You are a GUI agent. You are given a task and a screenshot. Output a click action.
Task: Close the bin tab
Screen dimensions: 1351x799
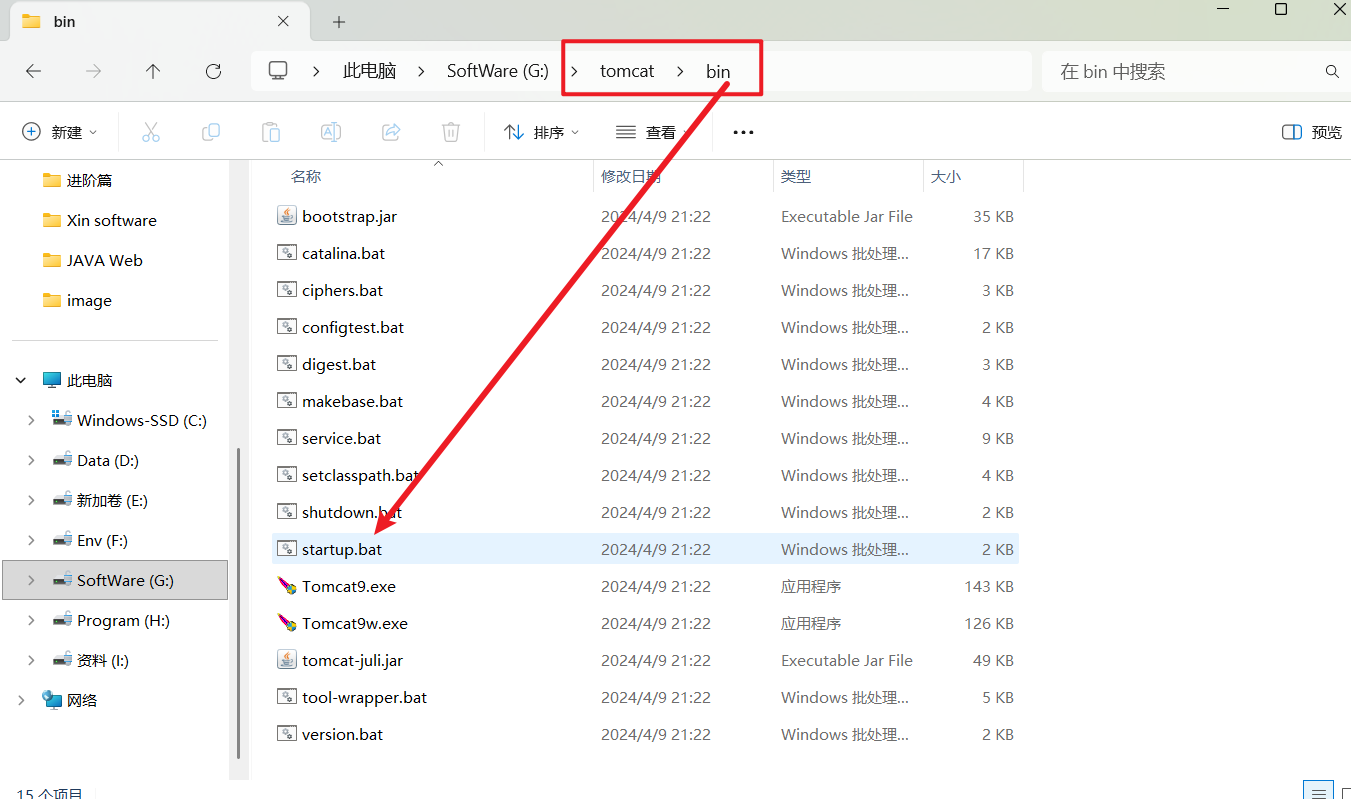click(x=284, y=21)
